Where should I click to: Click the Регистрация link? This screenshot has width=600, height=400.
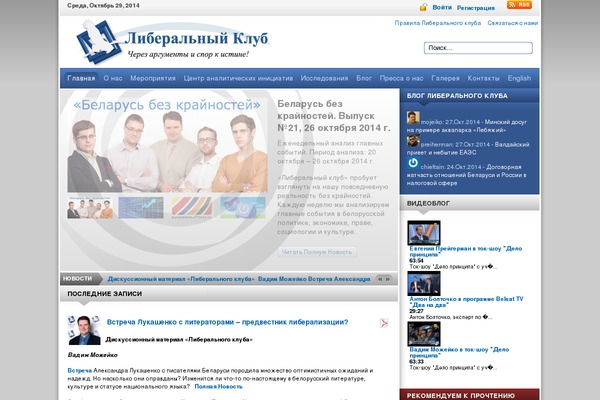(x=476, y=8)
